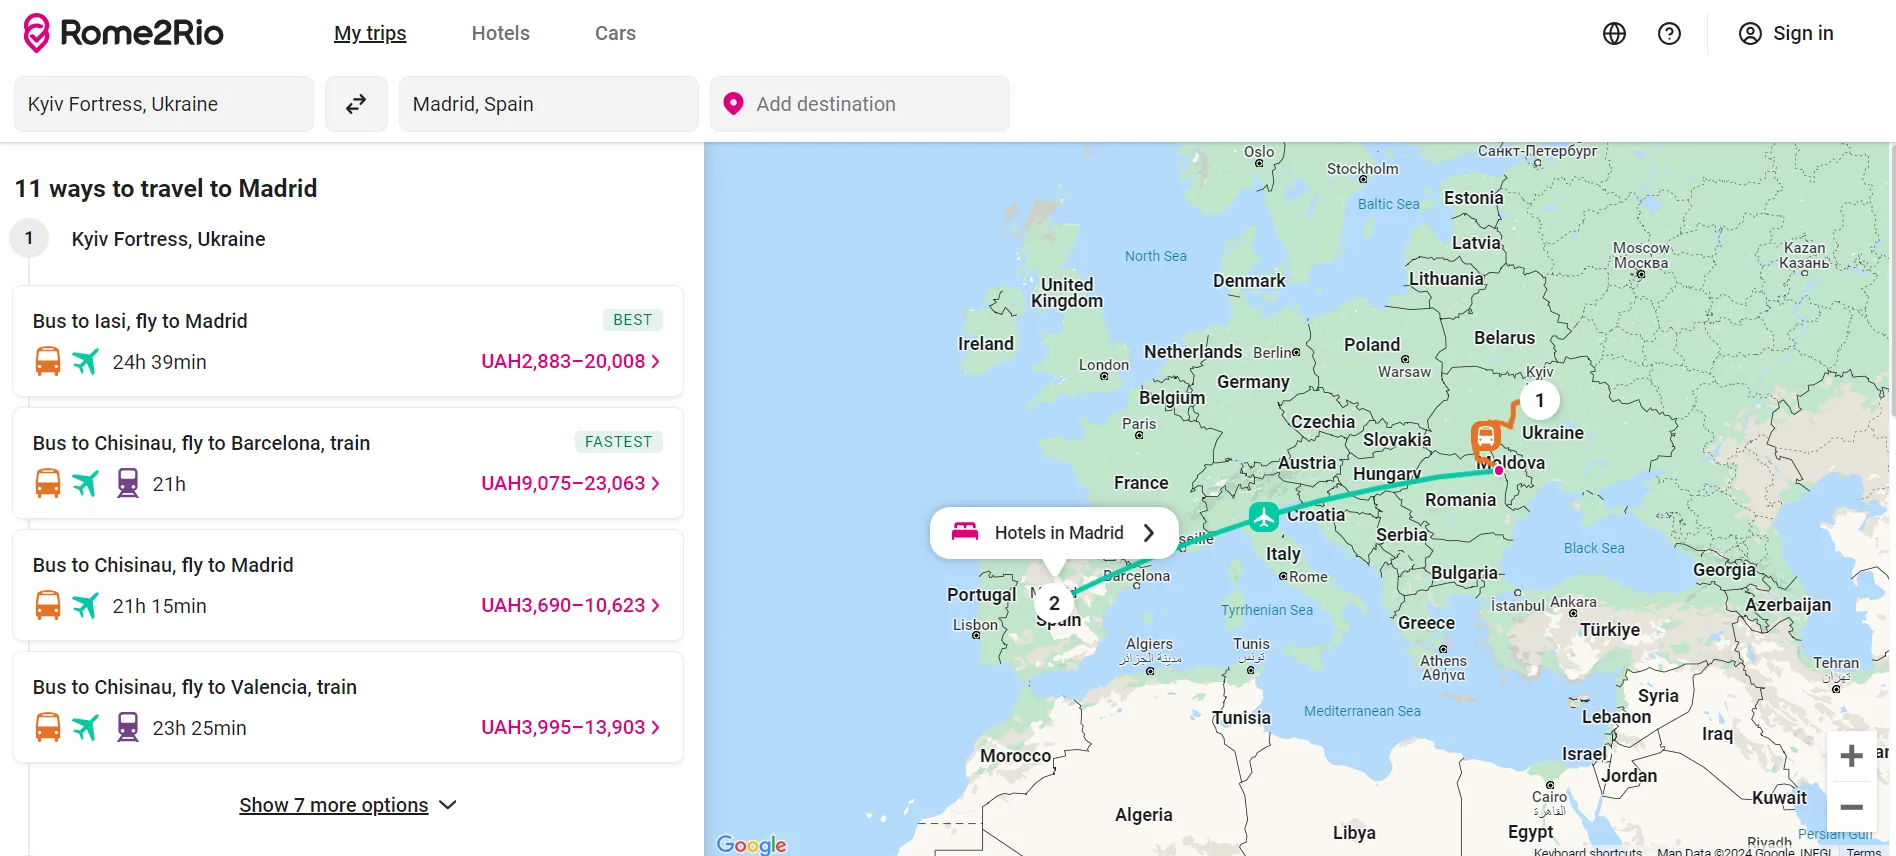Open the Hotels tab
The width and height of the screenshot is (1896, 856).
point(501,33)
